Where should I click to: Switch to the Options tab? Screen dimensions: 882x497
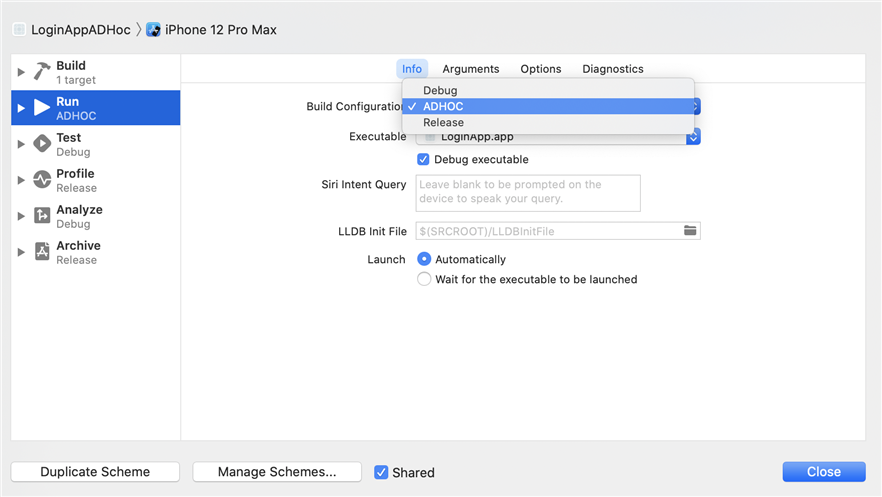541,69
